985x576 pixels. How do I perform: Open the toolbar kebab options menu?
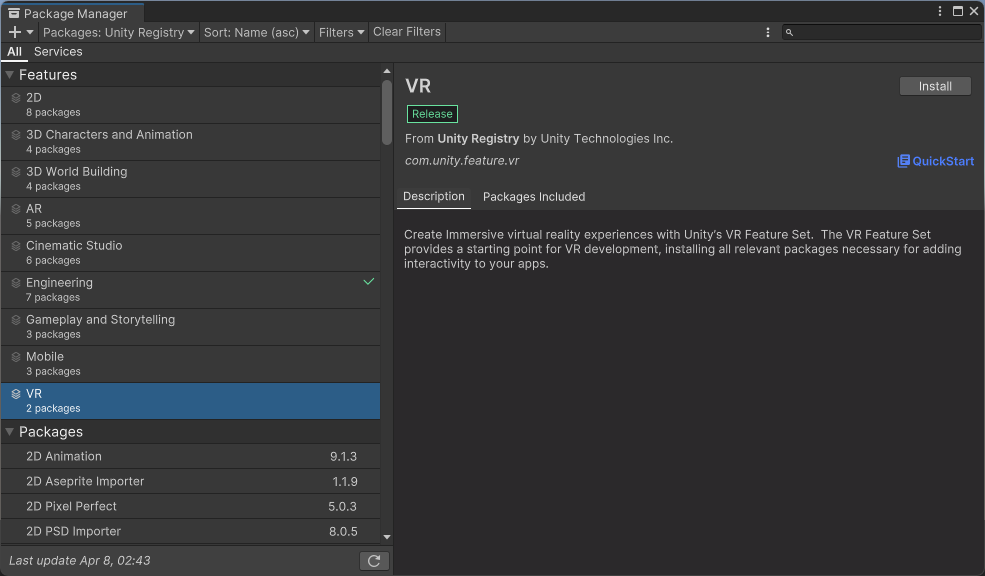(768, 32)
